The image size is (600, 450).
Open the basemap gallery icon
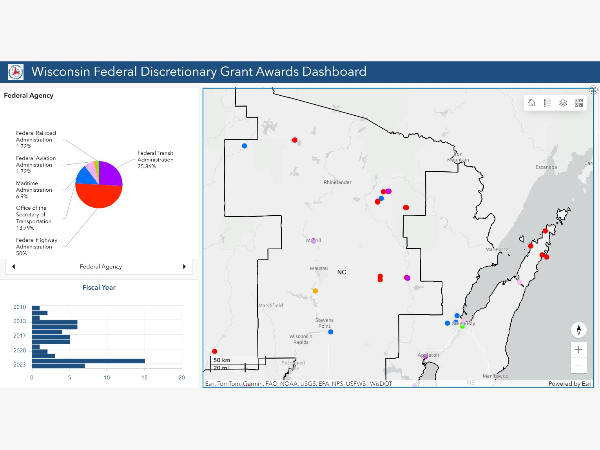tap(579, 103)
